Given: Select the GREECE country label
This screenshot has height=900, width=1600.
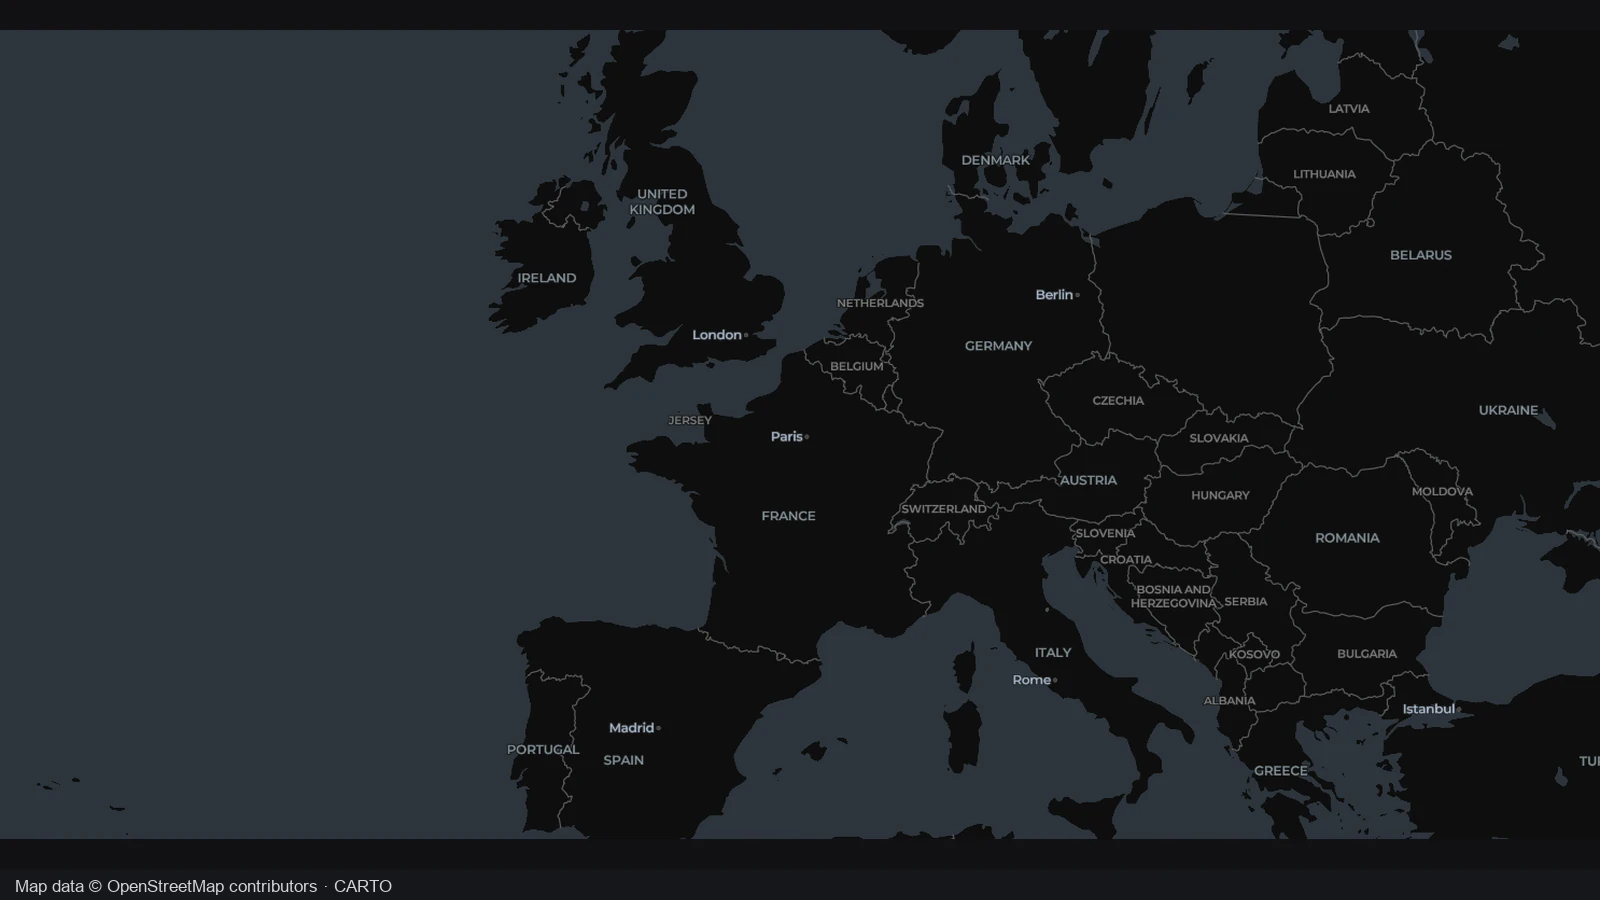Looking at the screenshot, I should tap(1281, 771).
